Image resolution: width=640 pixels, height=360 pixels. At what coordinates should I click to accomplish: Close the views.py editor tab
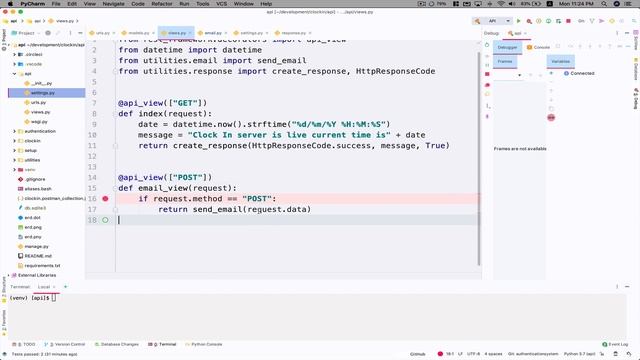coord(190,33)
